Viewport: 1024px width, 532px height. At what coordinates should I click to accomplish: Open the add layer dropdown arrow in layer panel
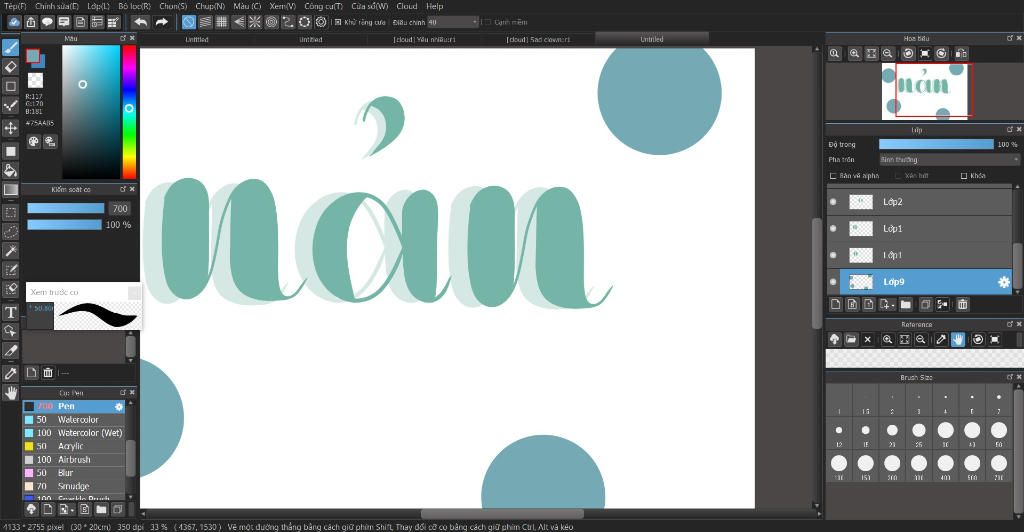tap(887, 304)
